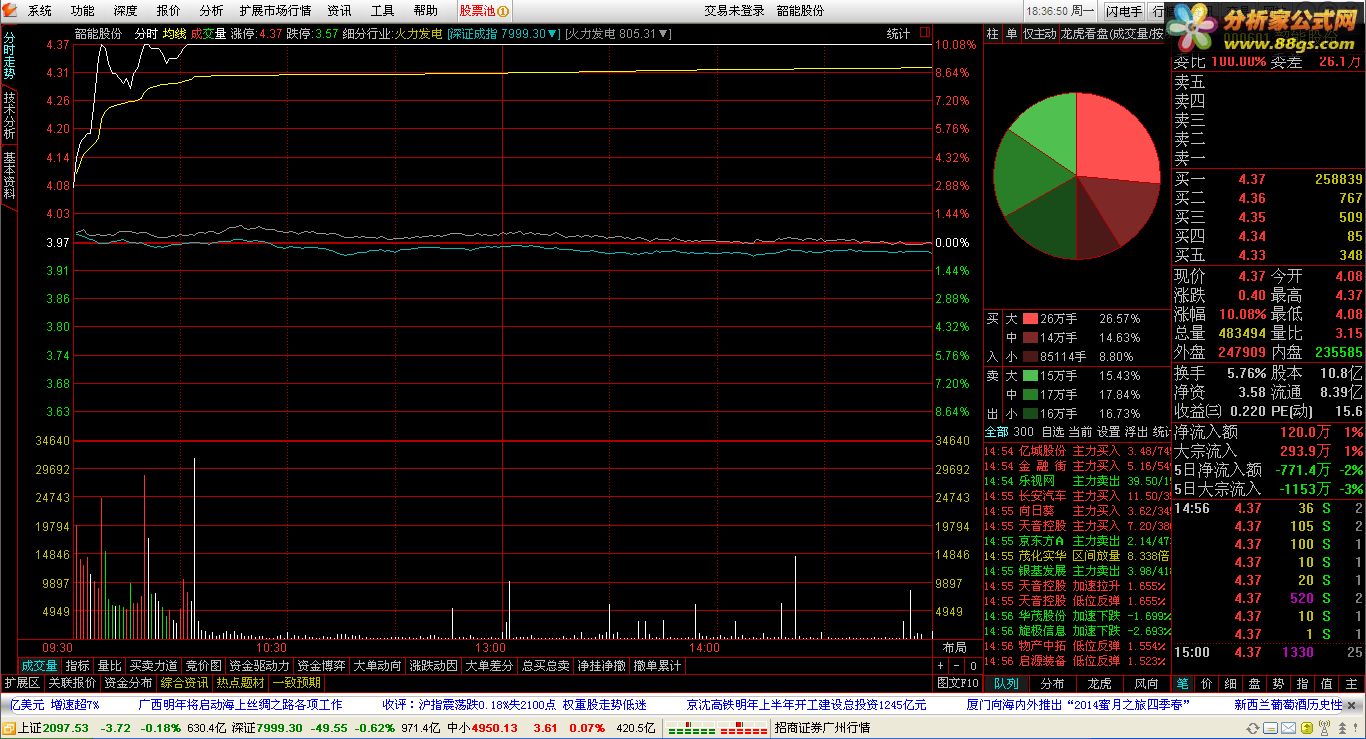This screenshot has height=739, width=1366.
Task: Click the yellow upload arrow status icon
Action: (1307, 728)
